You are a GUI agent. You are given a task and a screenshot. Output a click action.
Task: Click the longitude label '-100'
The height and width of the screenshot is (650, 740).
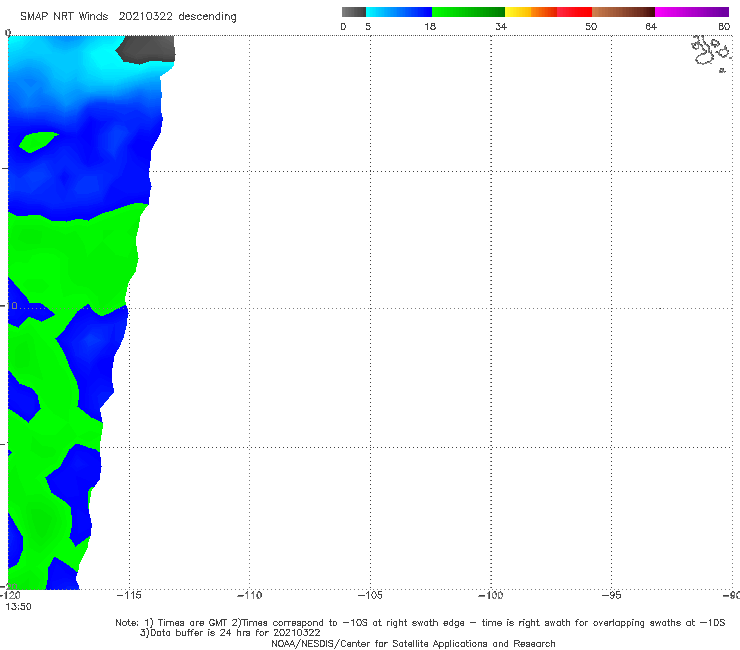490,595
